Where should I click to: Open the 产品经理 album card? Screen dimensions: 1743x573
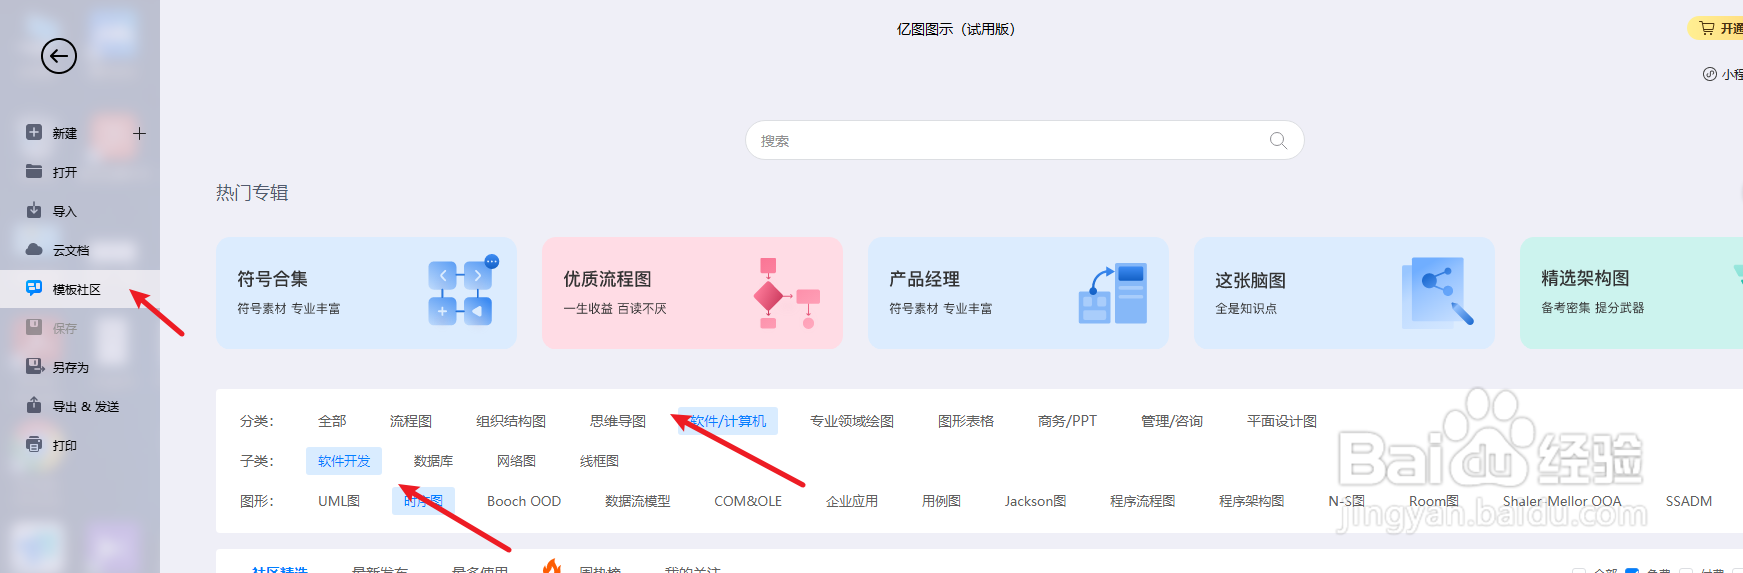pos(1018,293)
